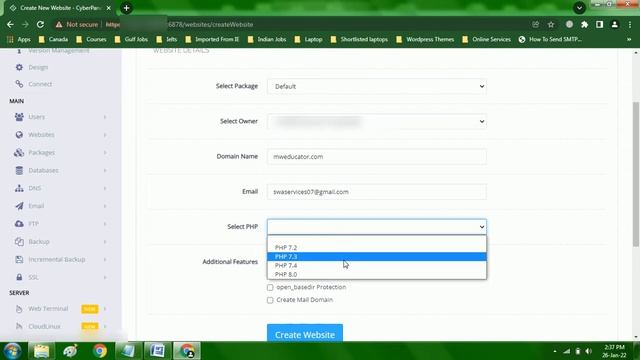Expand the Users menu
The width and height of the screenshot is (640, 360).
105,117
